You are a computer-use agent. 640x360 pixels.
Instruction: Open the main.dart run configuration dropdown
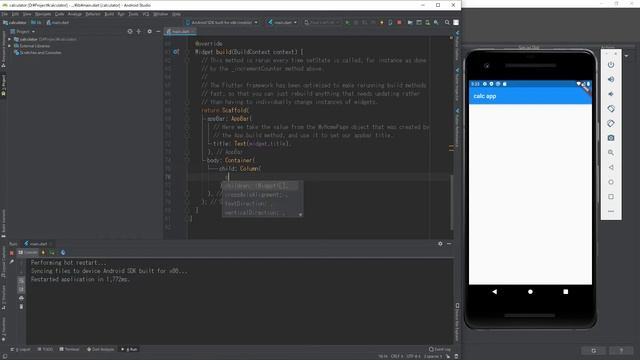(282, 22)
